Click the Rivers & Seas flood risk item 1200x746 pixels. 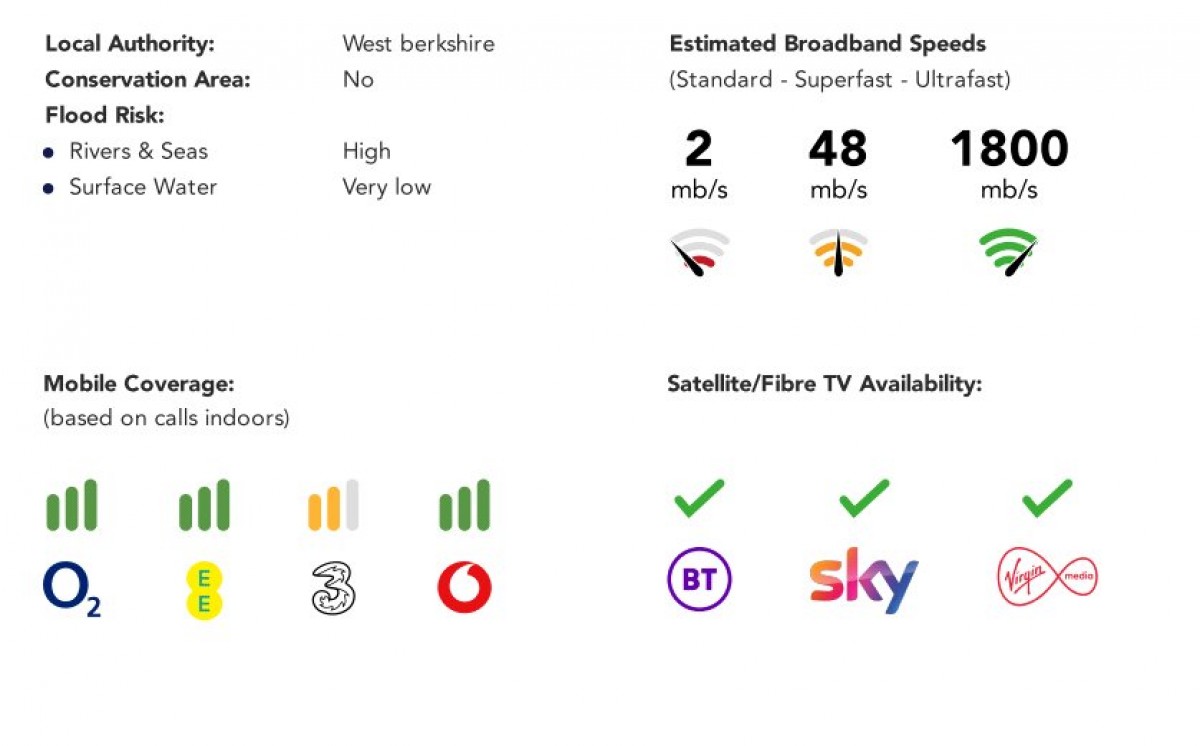click(138, 152)
